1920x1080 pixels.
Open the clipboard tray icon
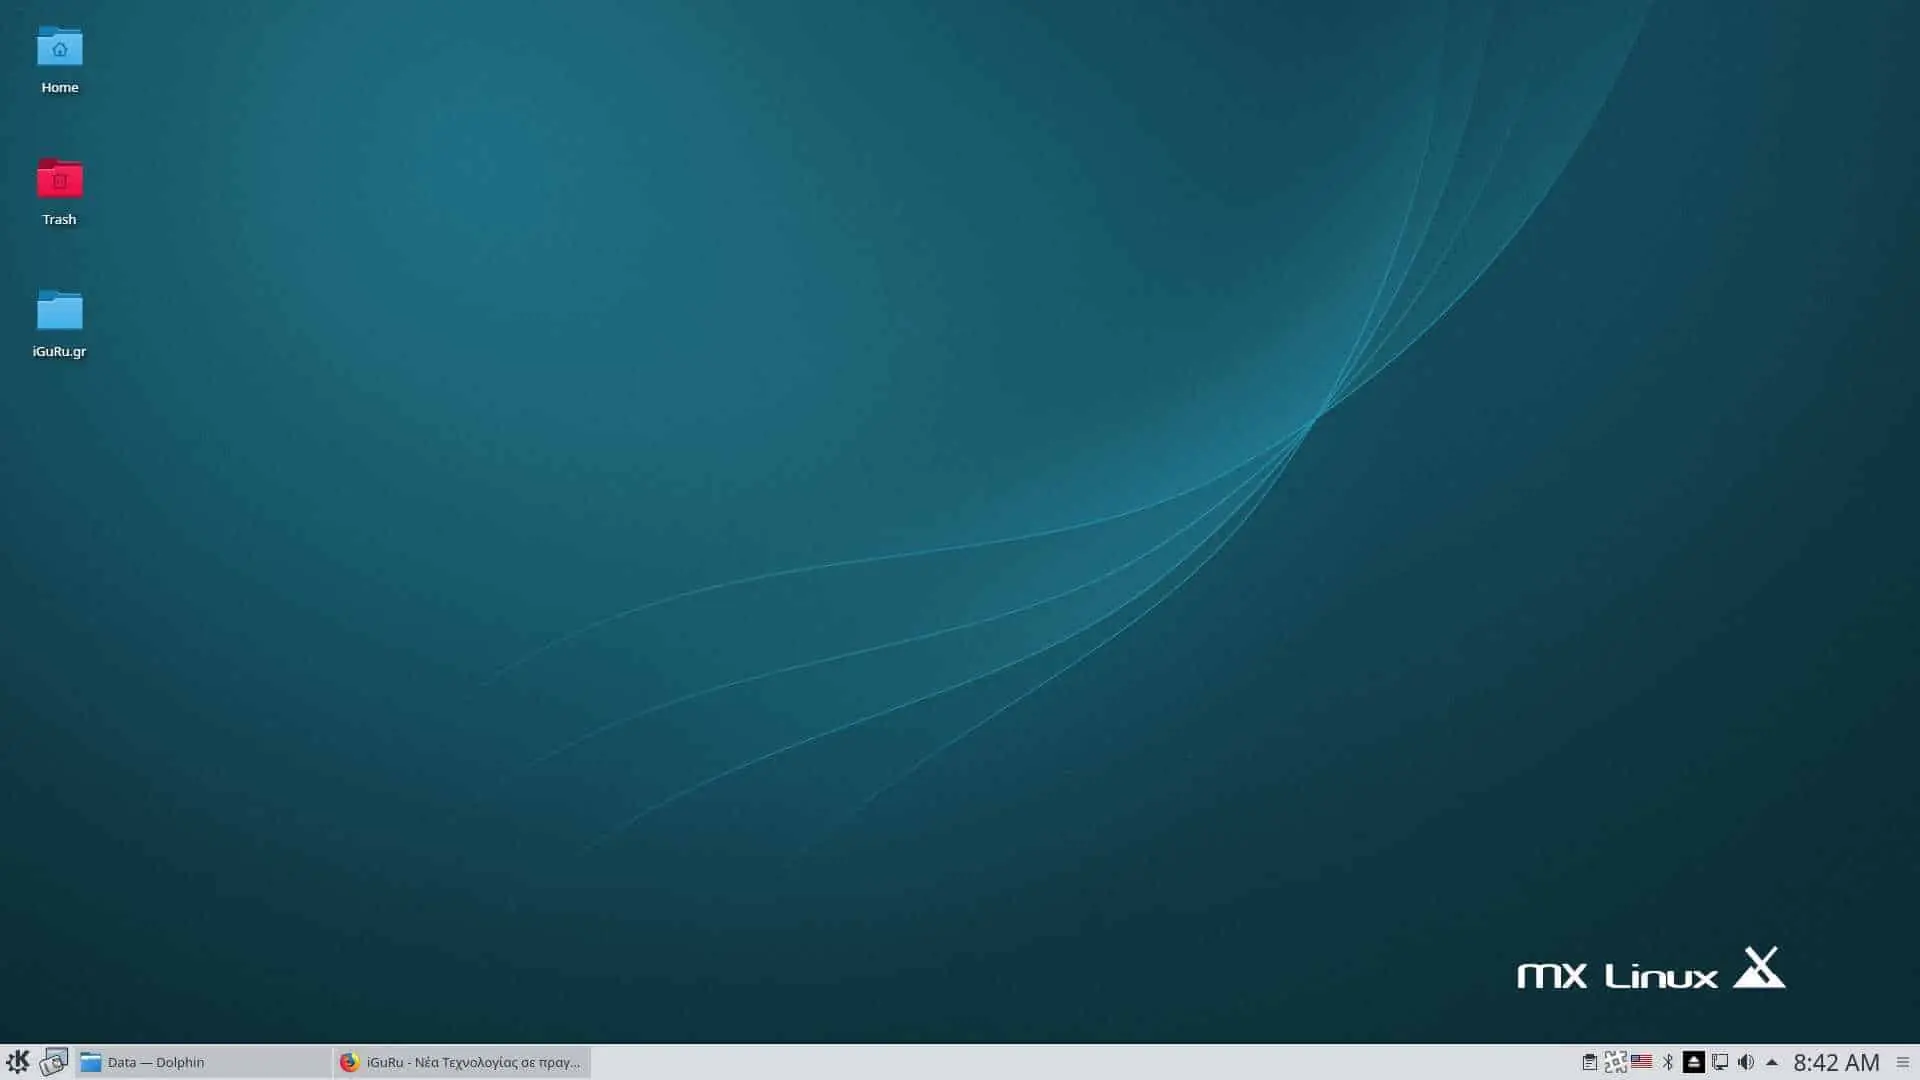1590,1062
